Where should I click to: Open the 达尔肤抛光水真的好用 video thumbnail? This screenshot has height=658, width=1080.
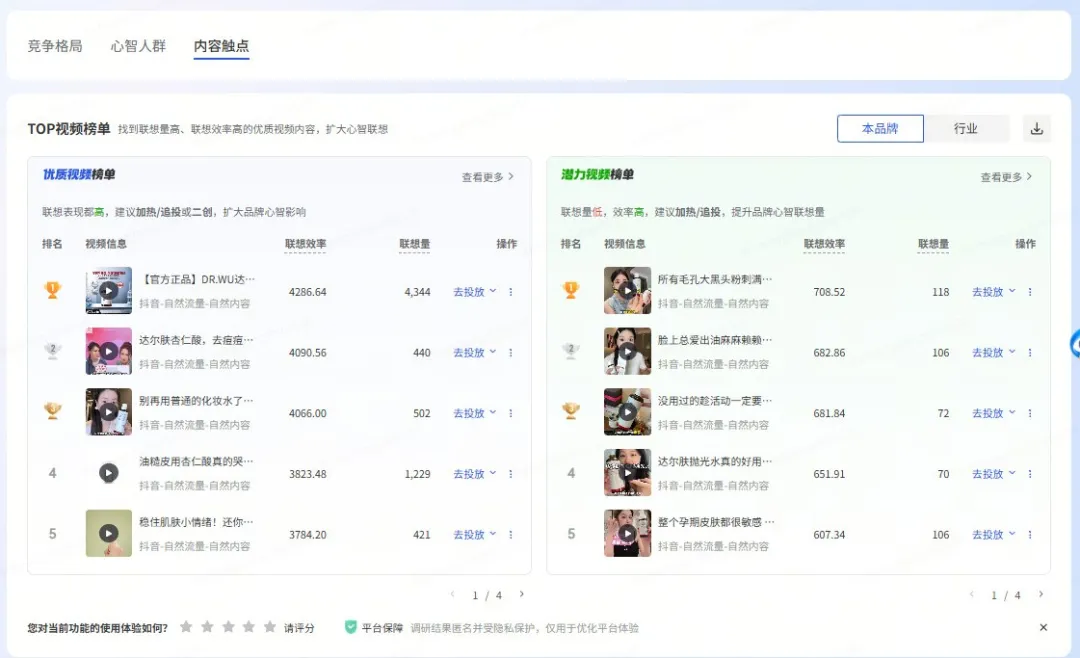[627, 473]
